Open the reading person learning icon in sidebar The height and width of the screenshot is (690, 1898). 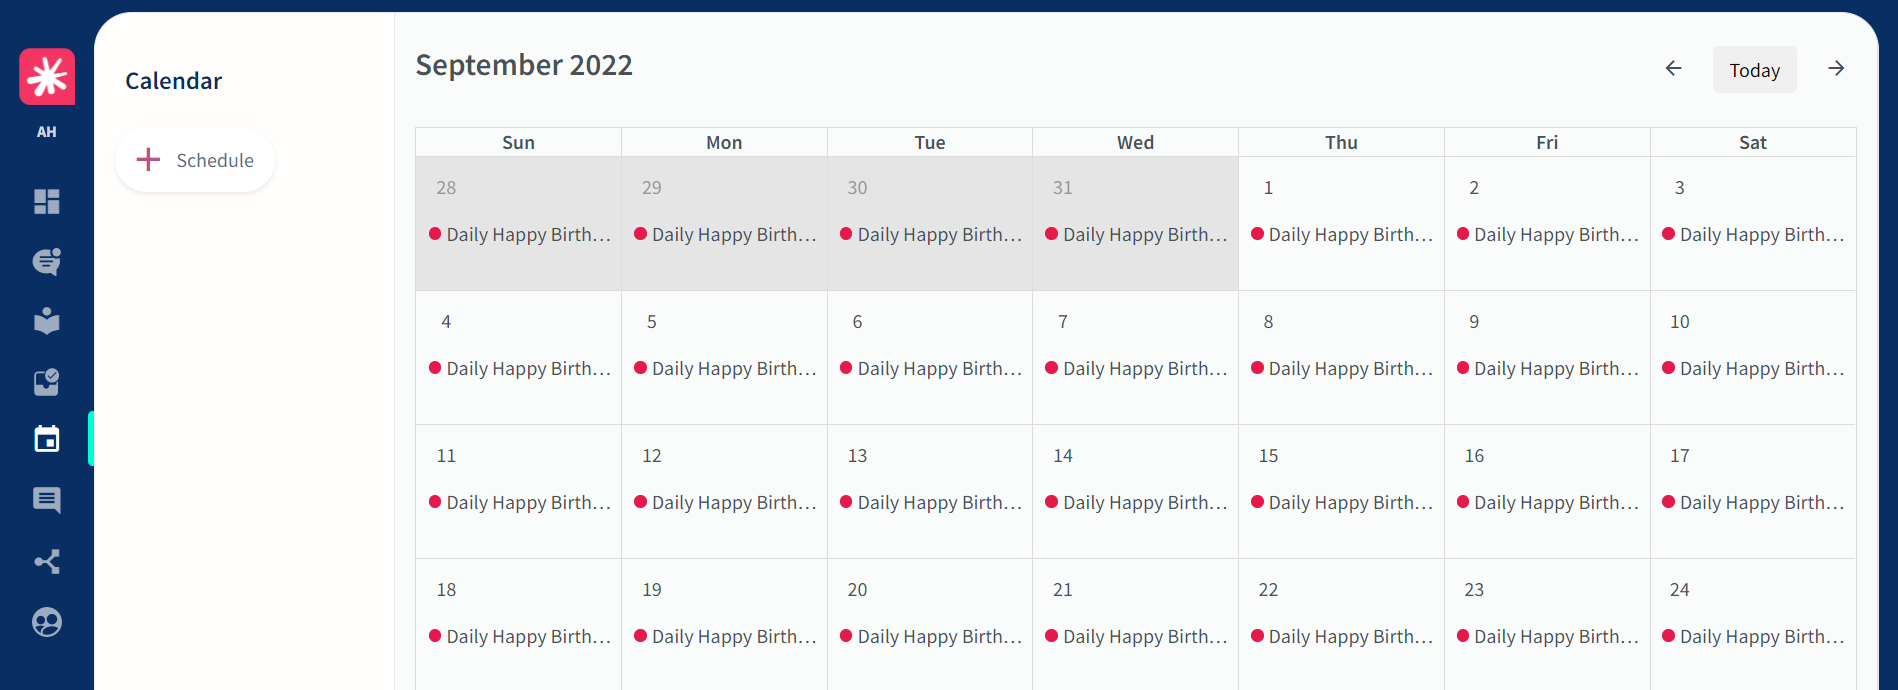click(47, 321)
